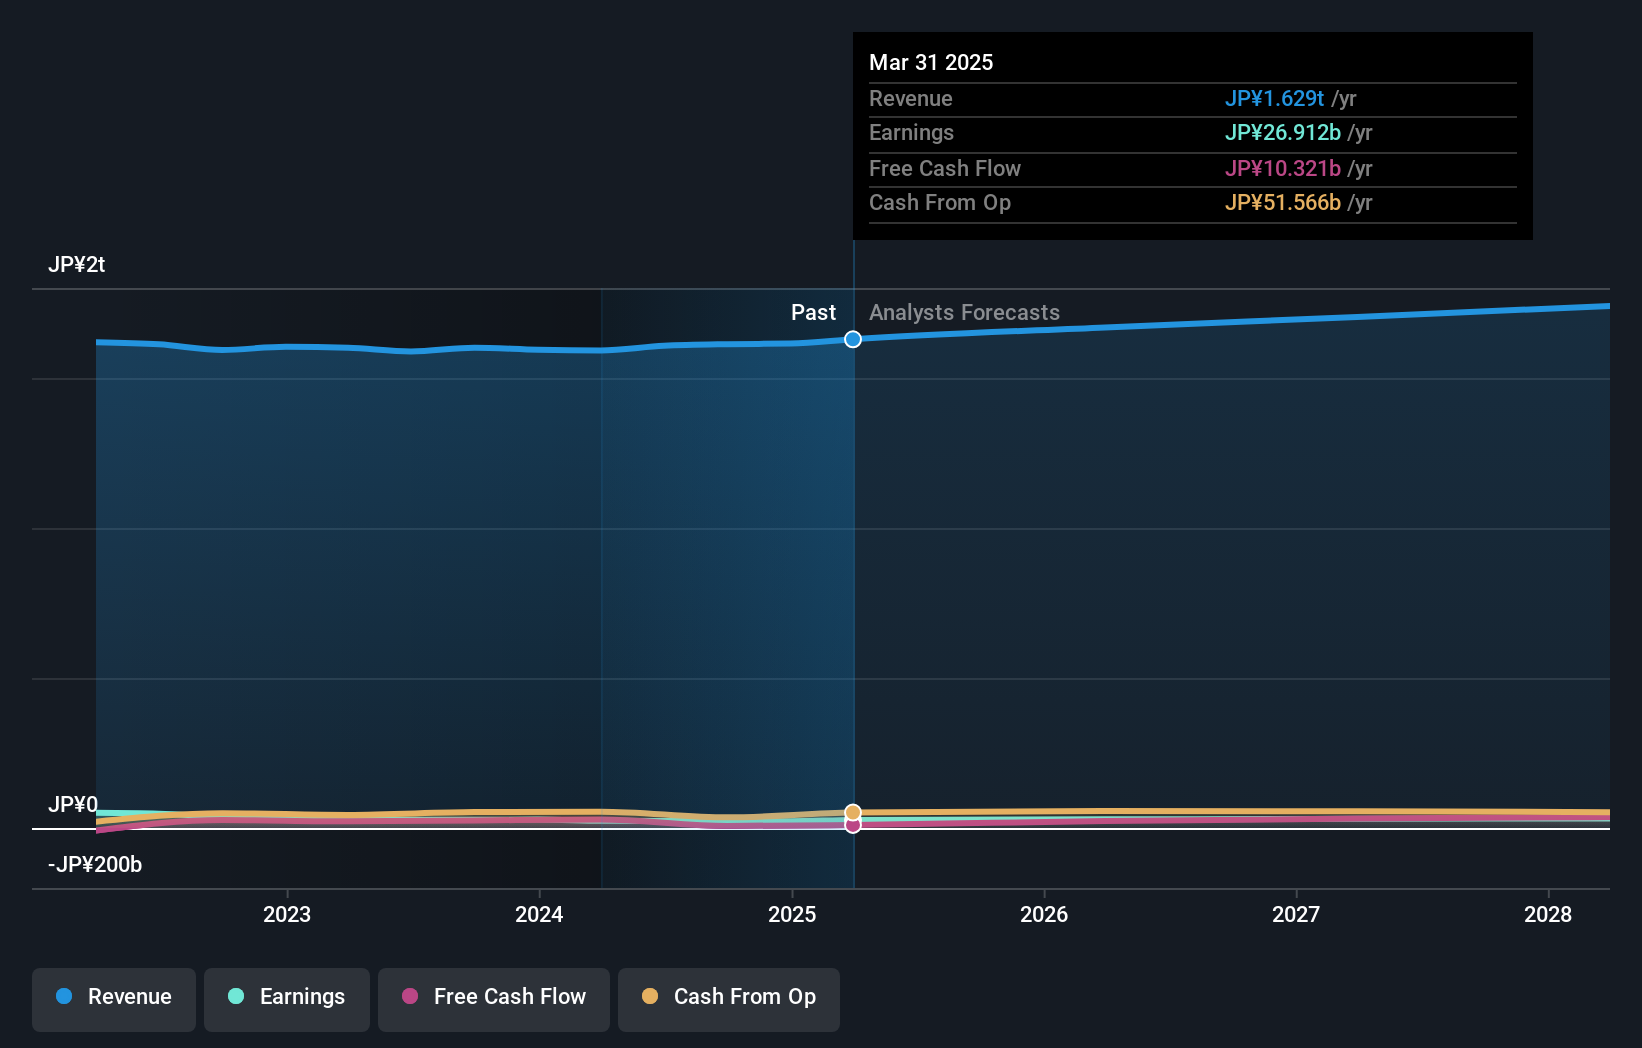
Task: Open the Analysts Forecasts section
Action: pyautogui.click(x=963, y=312)
